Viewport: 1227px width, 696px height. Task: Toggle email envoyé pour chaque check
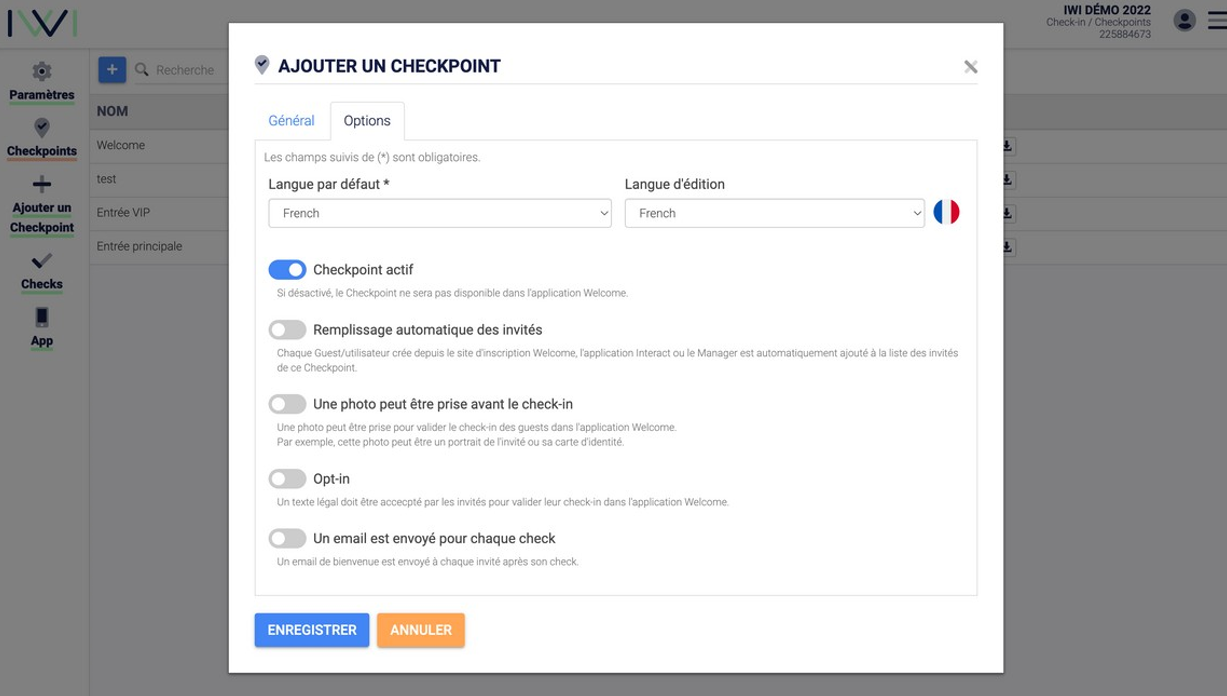click(287, 538)
